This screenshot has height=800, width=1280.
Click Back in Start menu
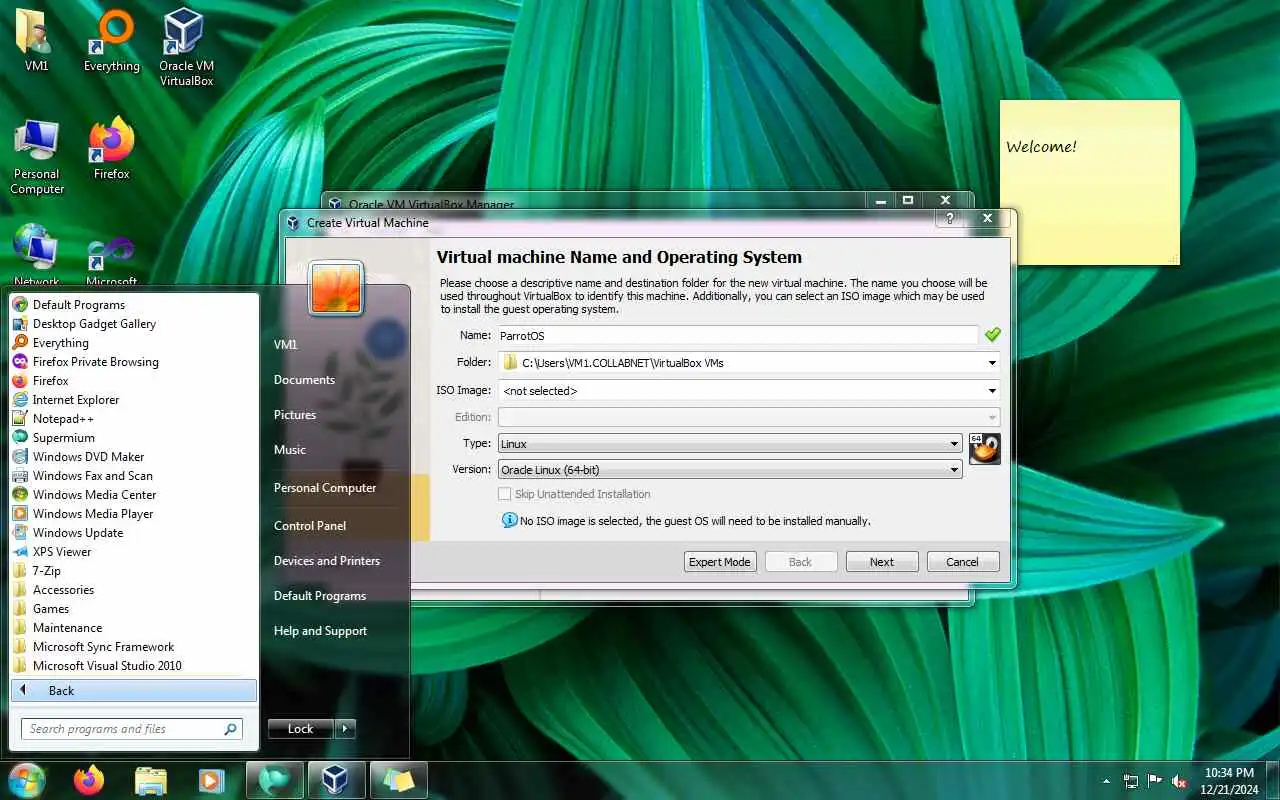tap(133, 691)
